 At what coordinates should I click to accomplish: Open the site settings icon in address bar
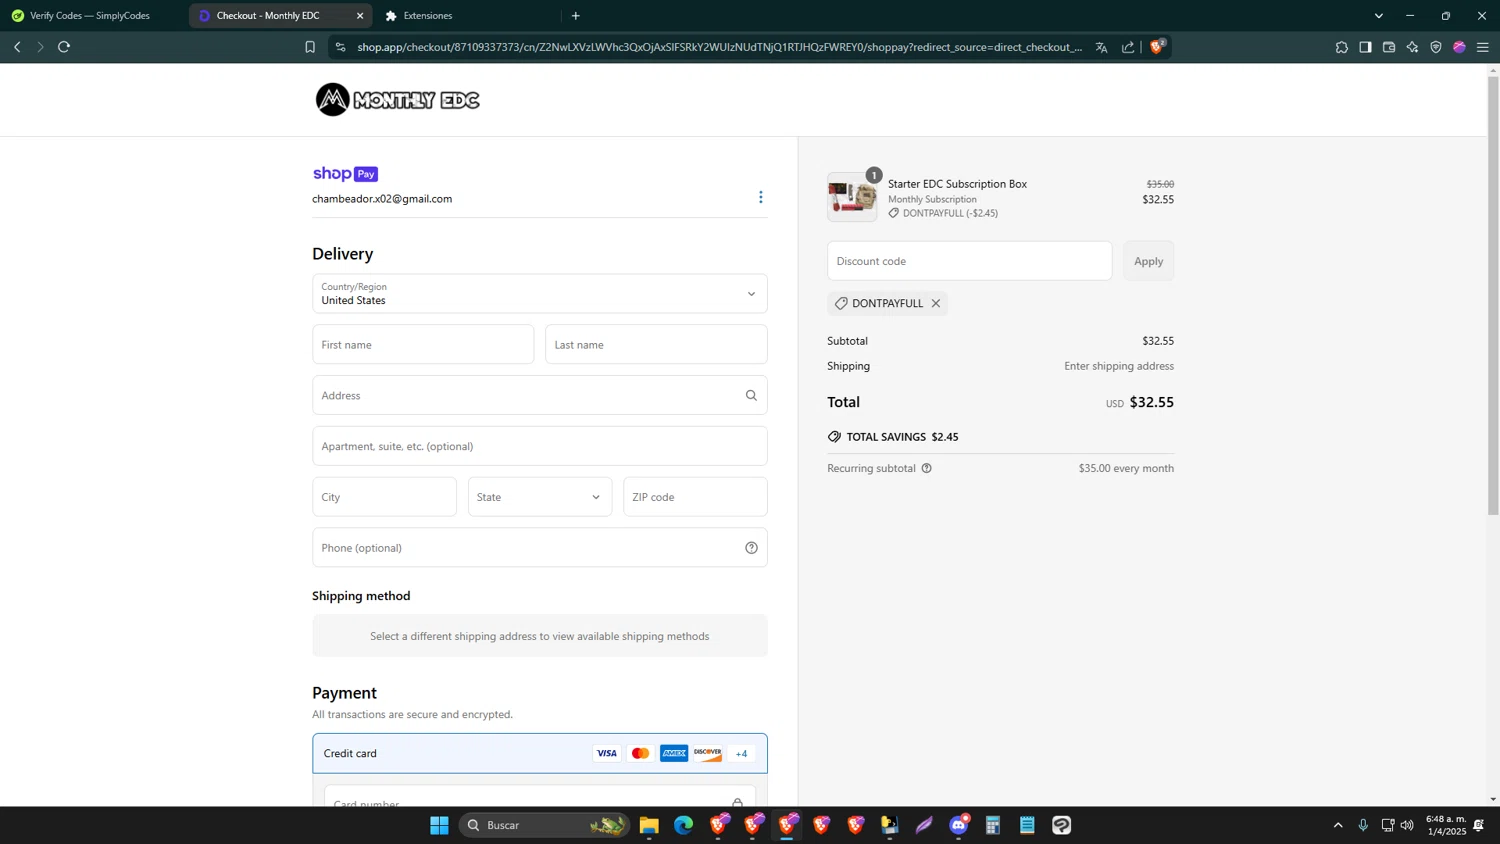(340, 47)
